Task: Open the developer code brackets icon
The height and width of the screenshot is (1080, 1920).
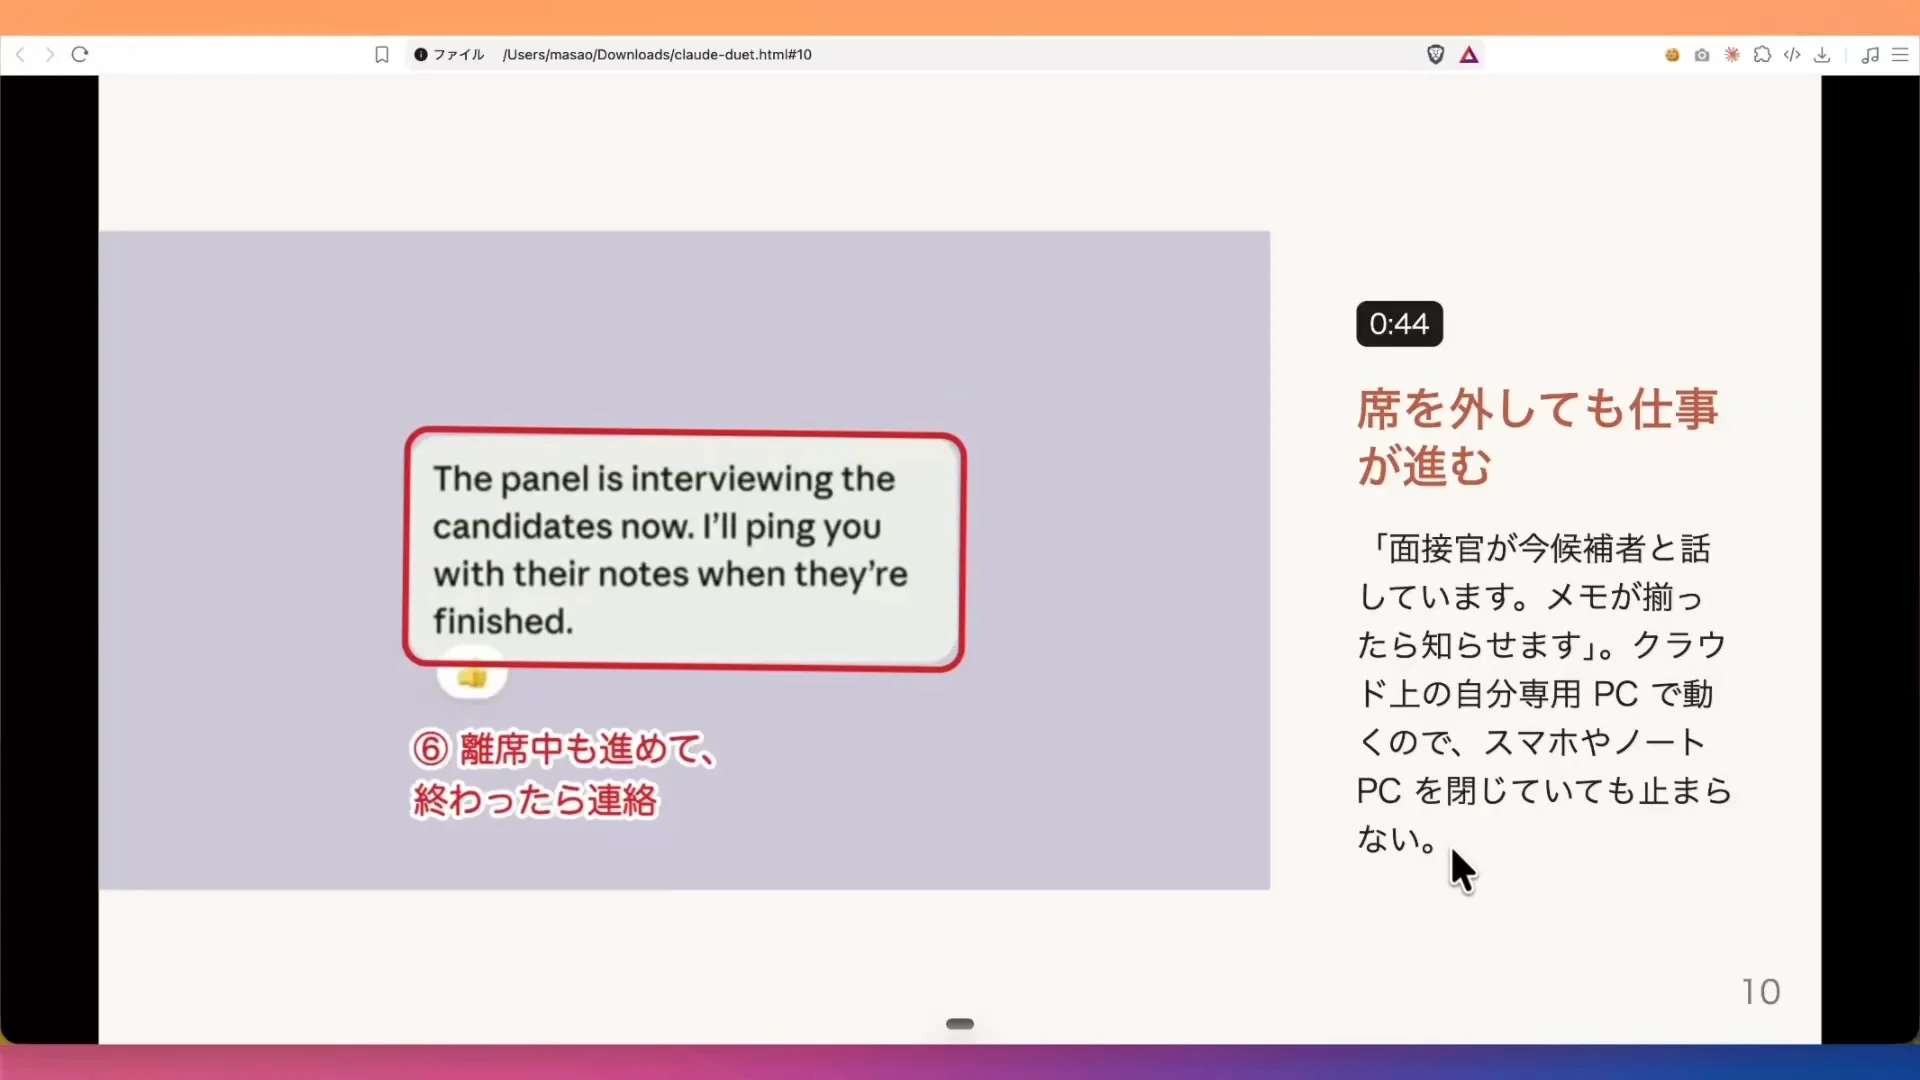Action: pos(1793,55)
